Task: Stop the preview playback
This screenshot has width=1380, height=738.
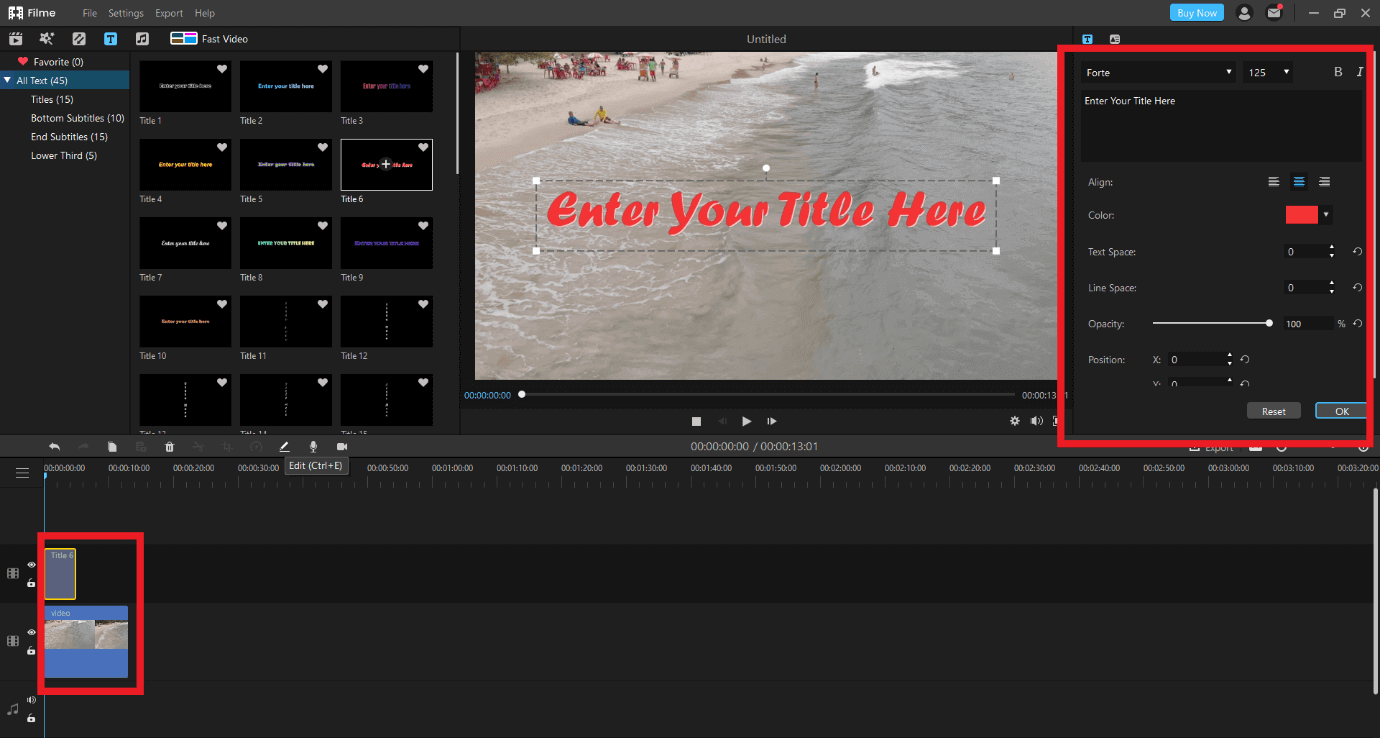Action: point(697,421)
